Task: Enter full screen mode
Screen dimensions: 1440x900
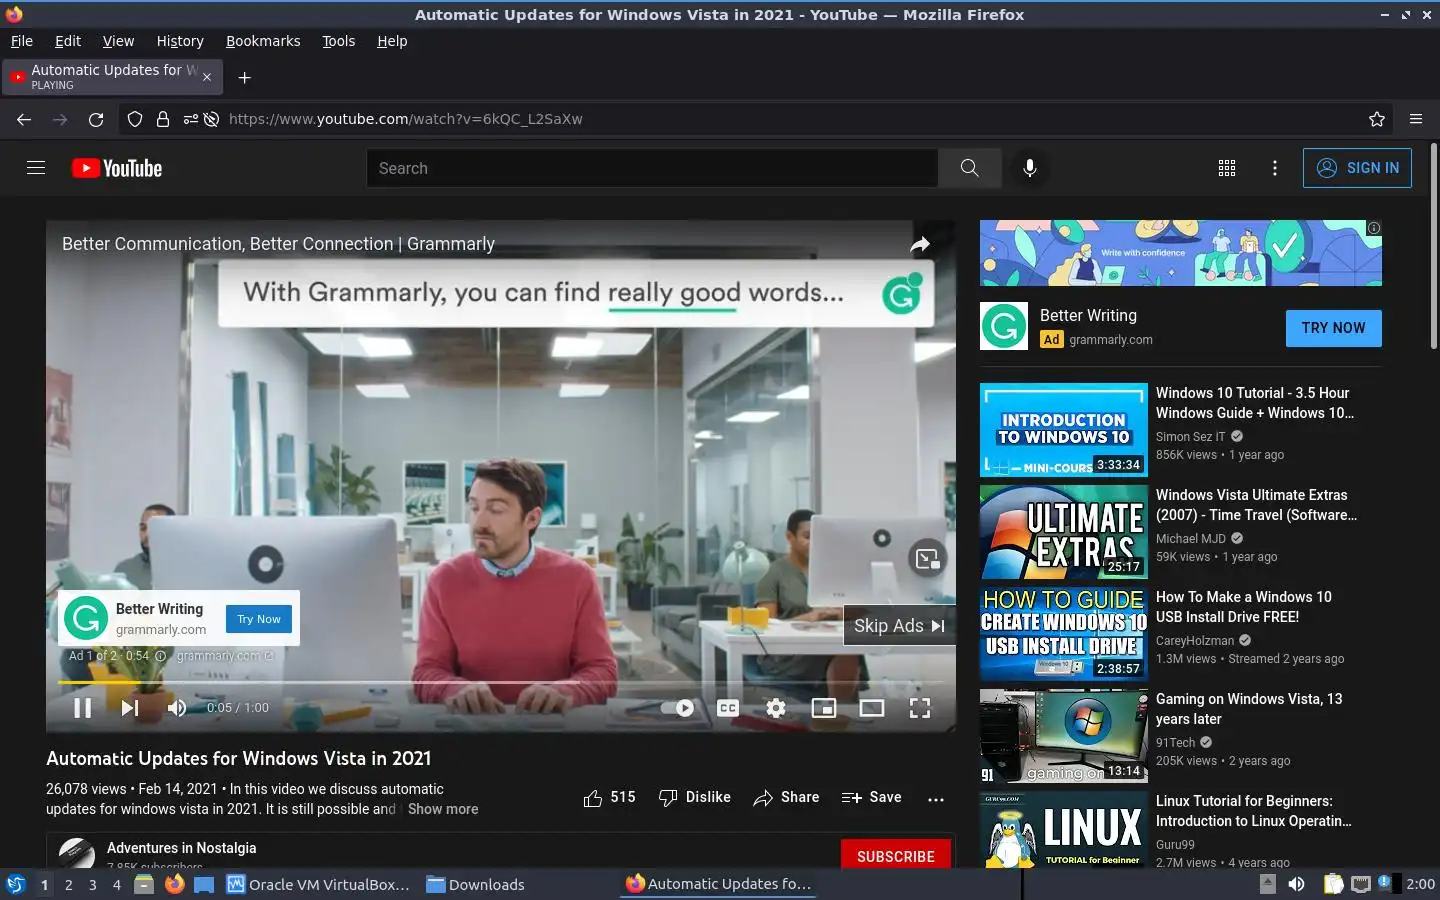Action: 920,708
